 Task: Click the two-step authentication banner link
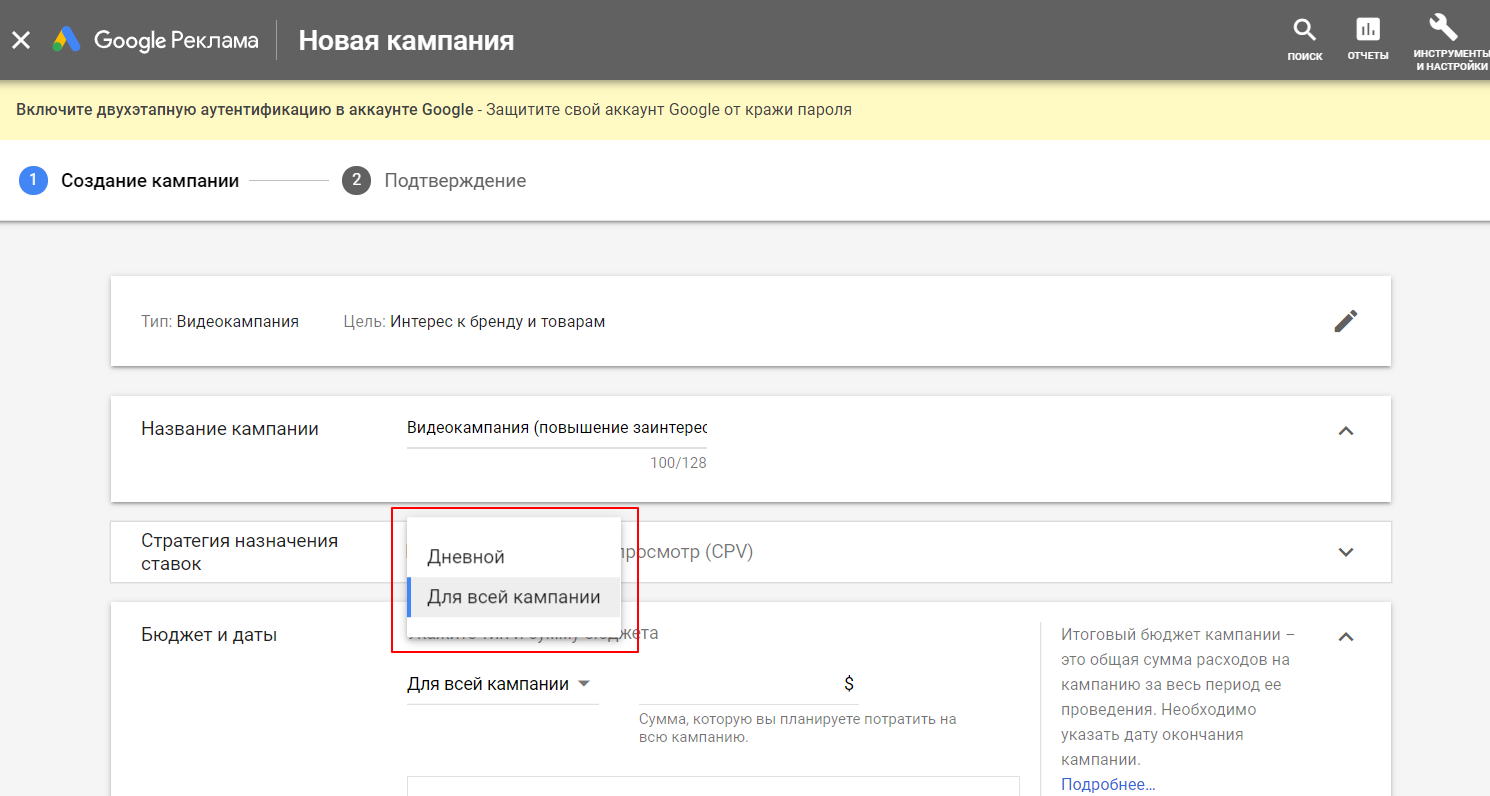click(245, 110)
